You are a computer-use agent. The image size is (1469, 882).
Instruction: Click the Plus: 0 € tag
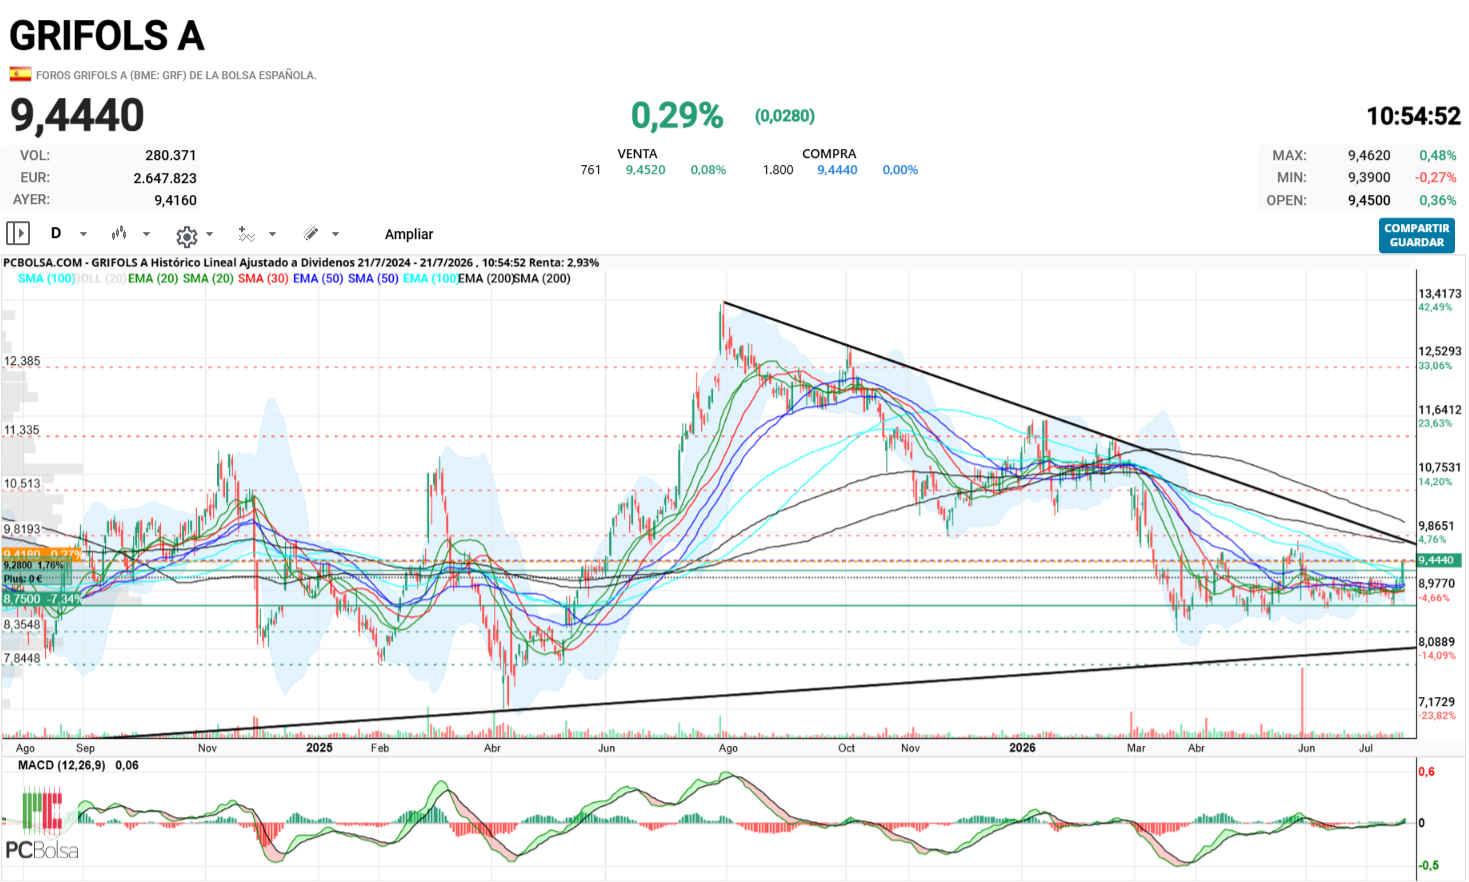click(22, 578)
